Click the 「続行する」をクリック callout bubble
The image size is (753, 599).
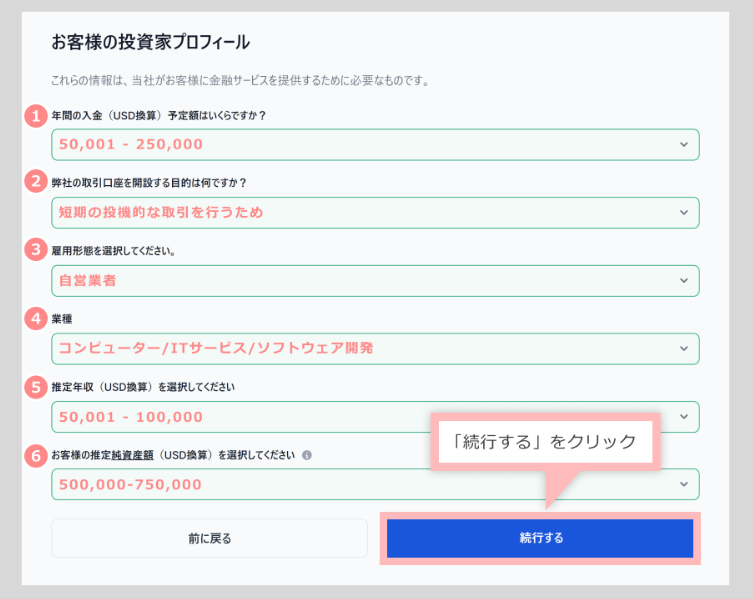pyautogui.click(x=546, y=441)
